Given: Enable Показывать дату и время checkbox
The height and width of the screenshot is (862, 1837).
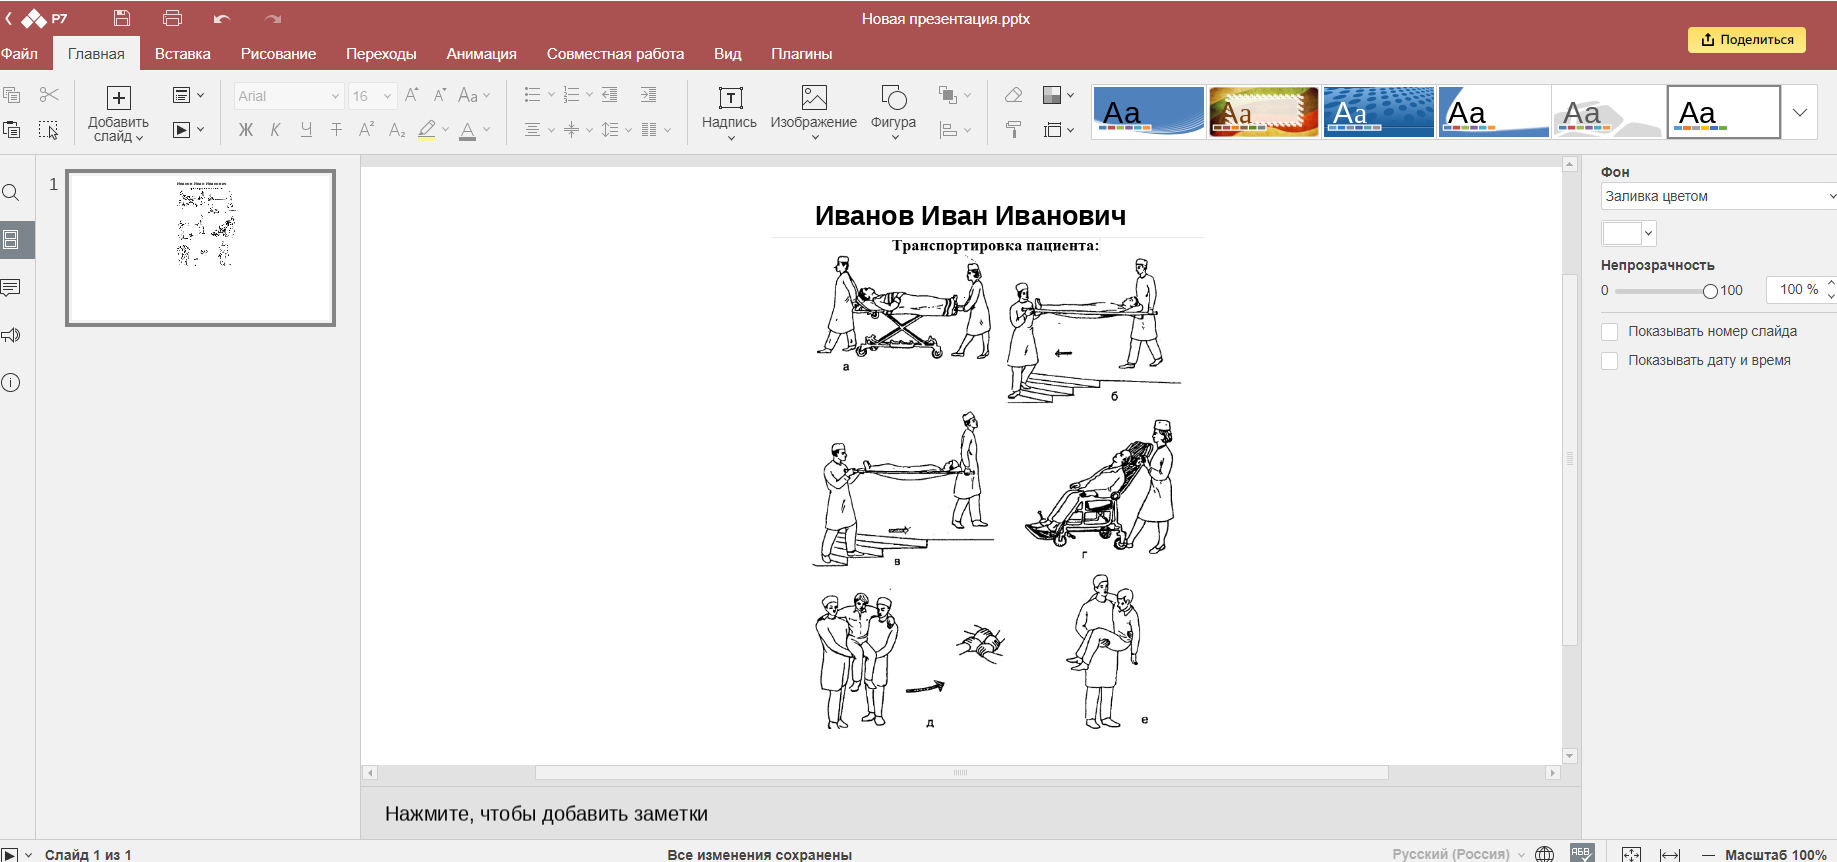Looking at the screenshot, I should [1609, 361].
